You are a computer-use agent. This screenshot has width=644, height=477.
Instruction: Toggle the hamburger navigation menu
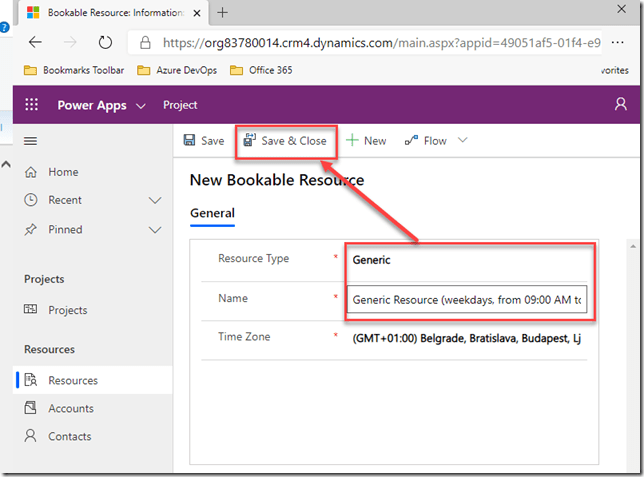point(30,142)
